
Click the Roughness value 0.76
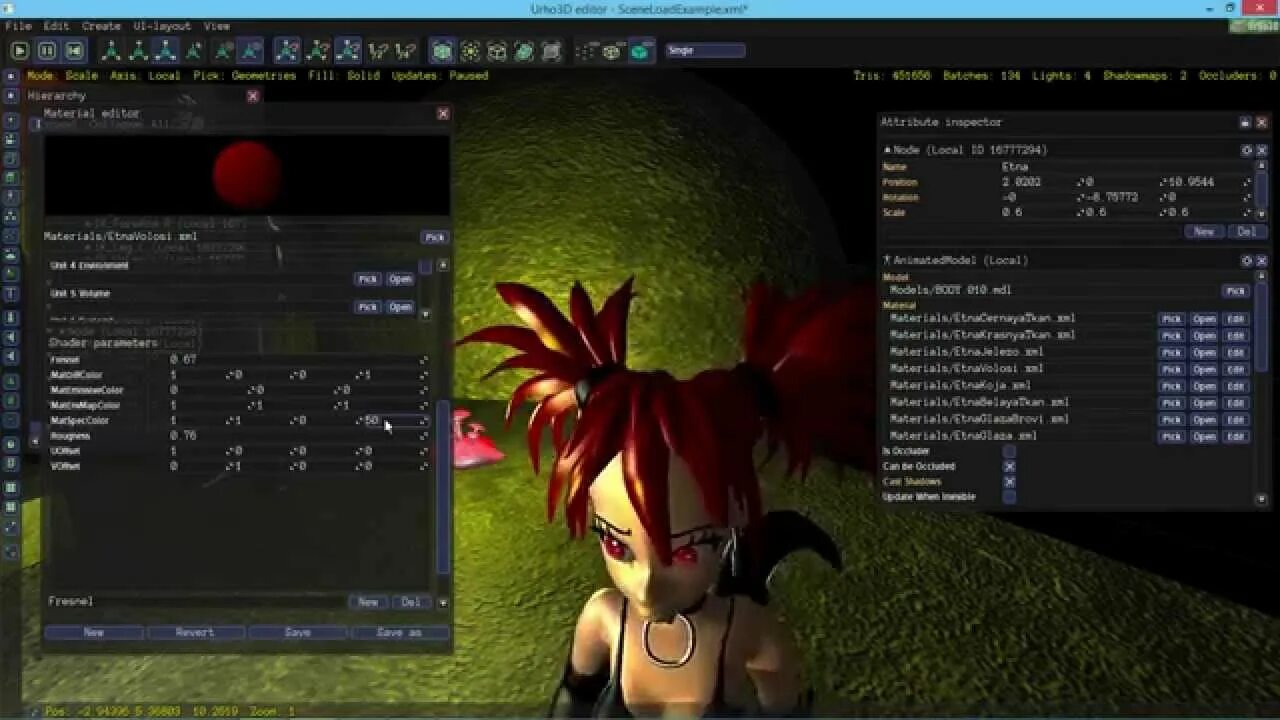pos(183,436)
